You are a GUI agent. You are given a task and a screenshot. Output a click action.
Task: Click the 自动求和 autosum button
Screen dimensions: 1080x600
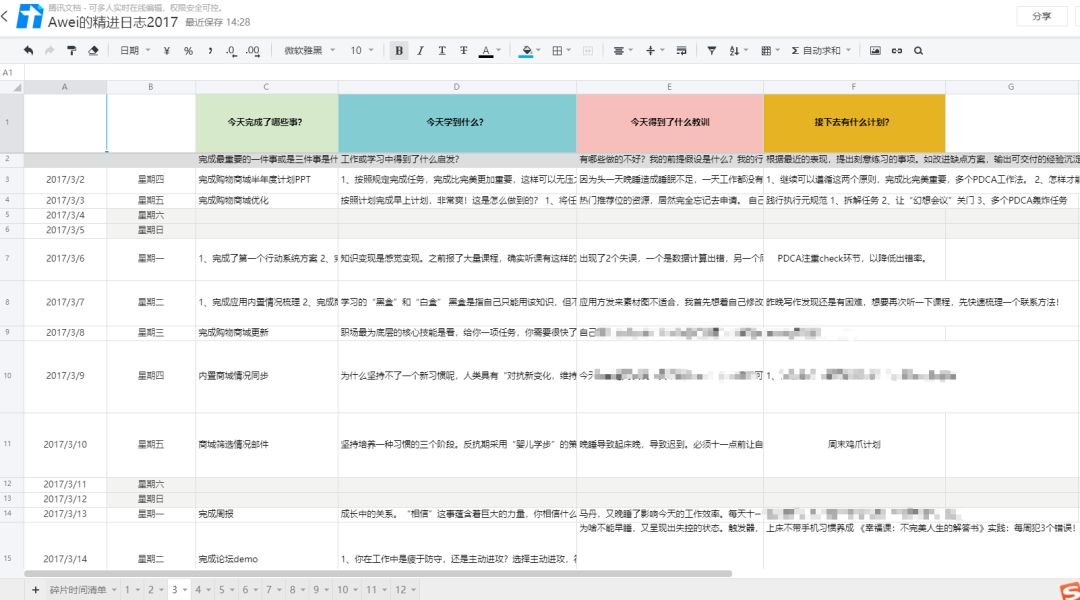821,51
